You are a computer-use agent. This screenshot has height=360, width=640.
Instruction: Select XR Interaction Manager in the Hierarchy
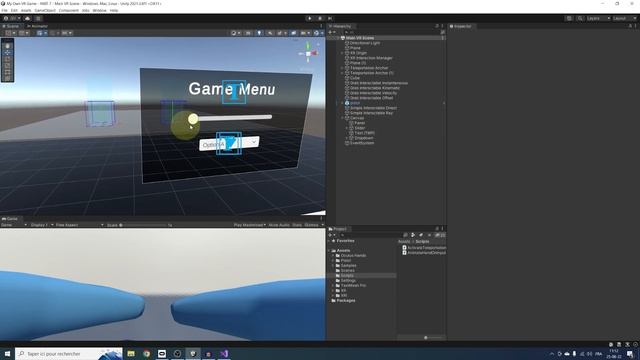(x=371, y=58)
